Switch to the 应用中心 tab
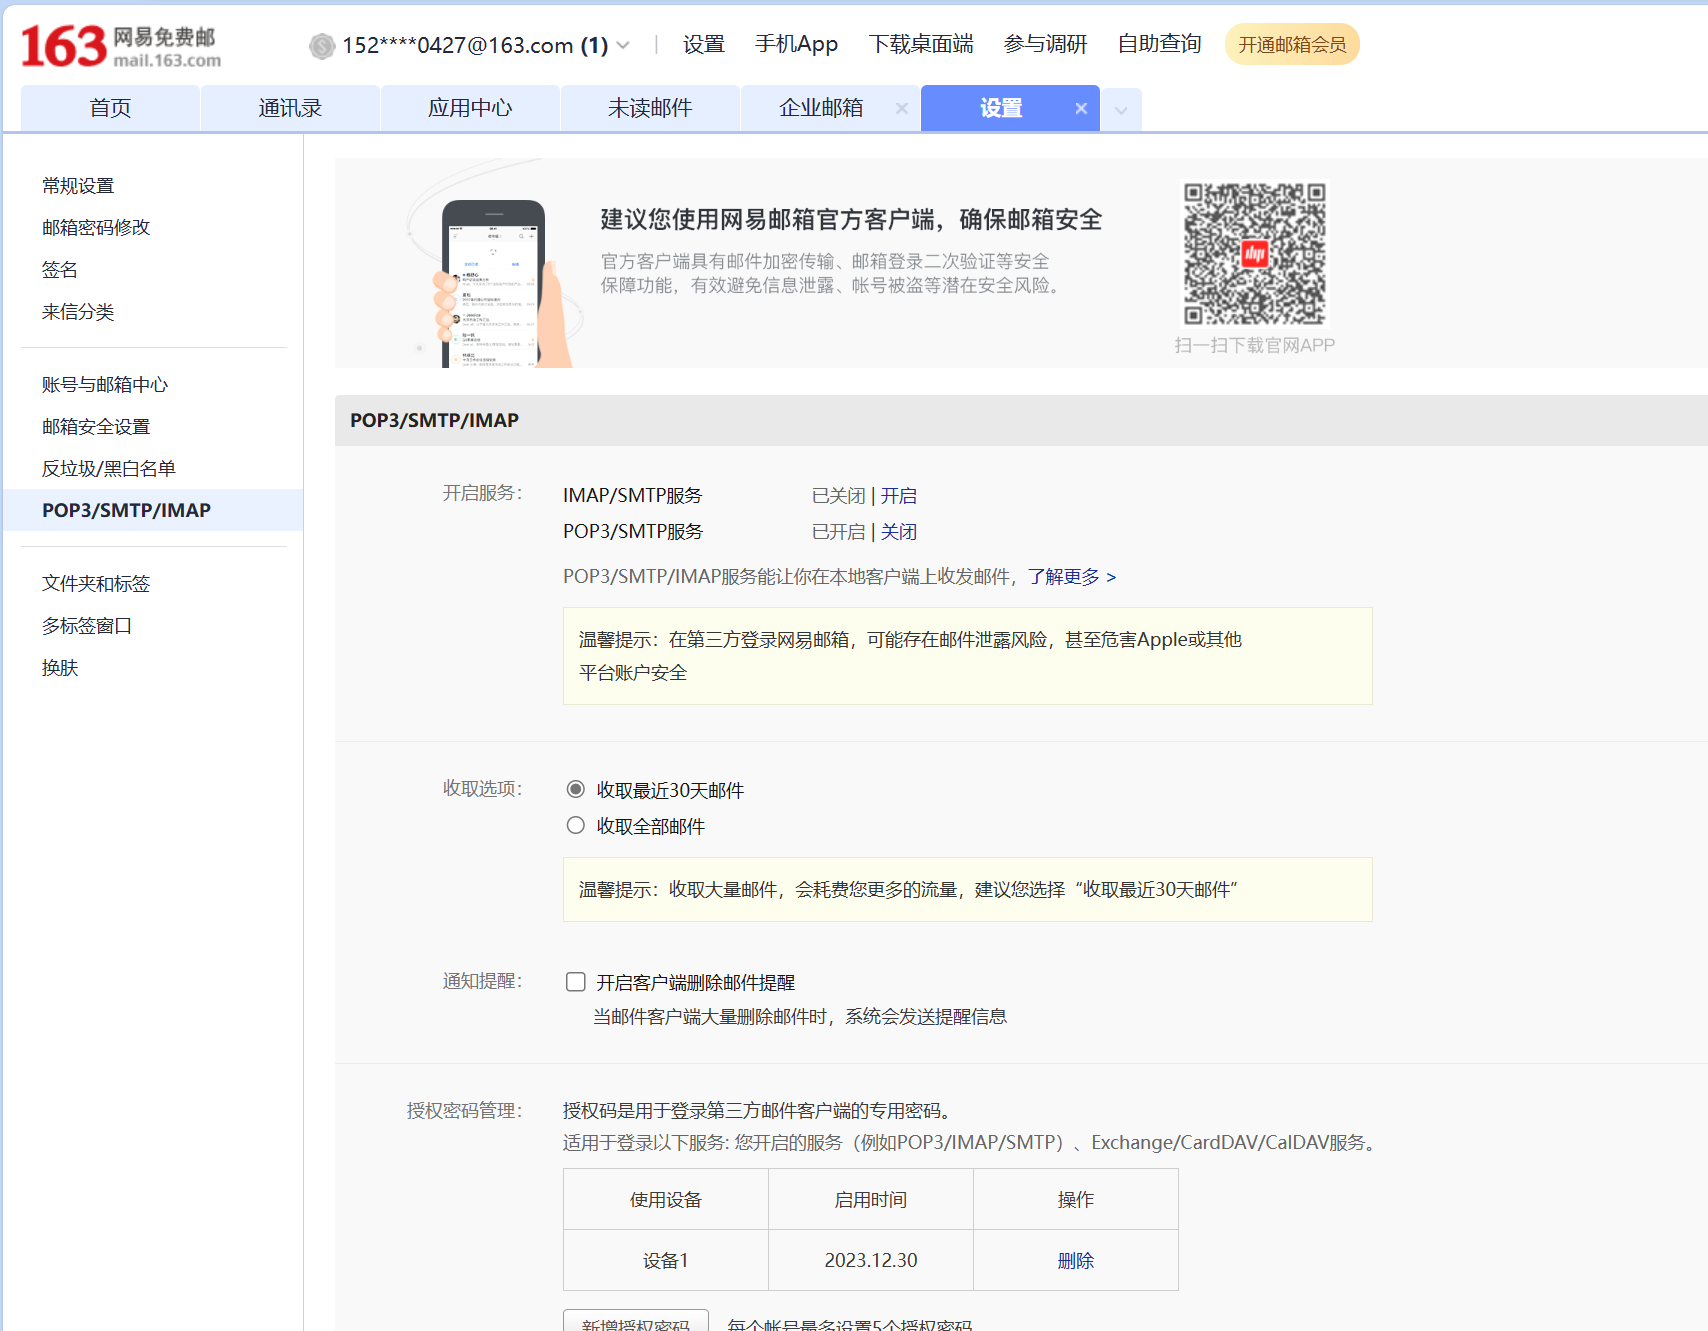This screenshot has width=1708, height=1331. (470, 108)
